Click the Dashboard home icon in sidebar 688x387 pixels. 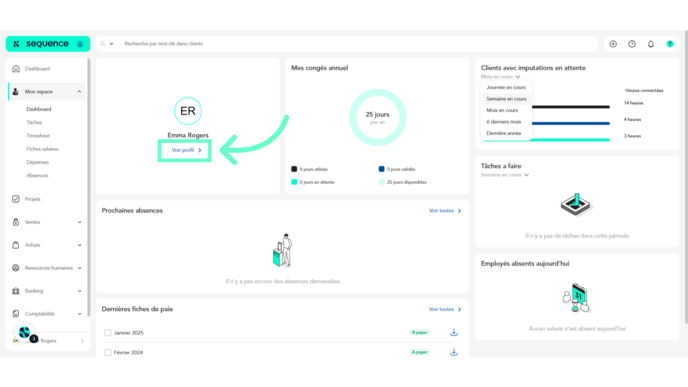(16, 69)
